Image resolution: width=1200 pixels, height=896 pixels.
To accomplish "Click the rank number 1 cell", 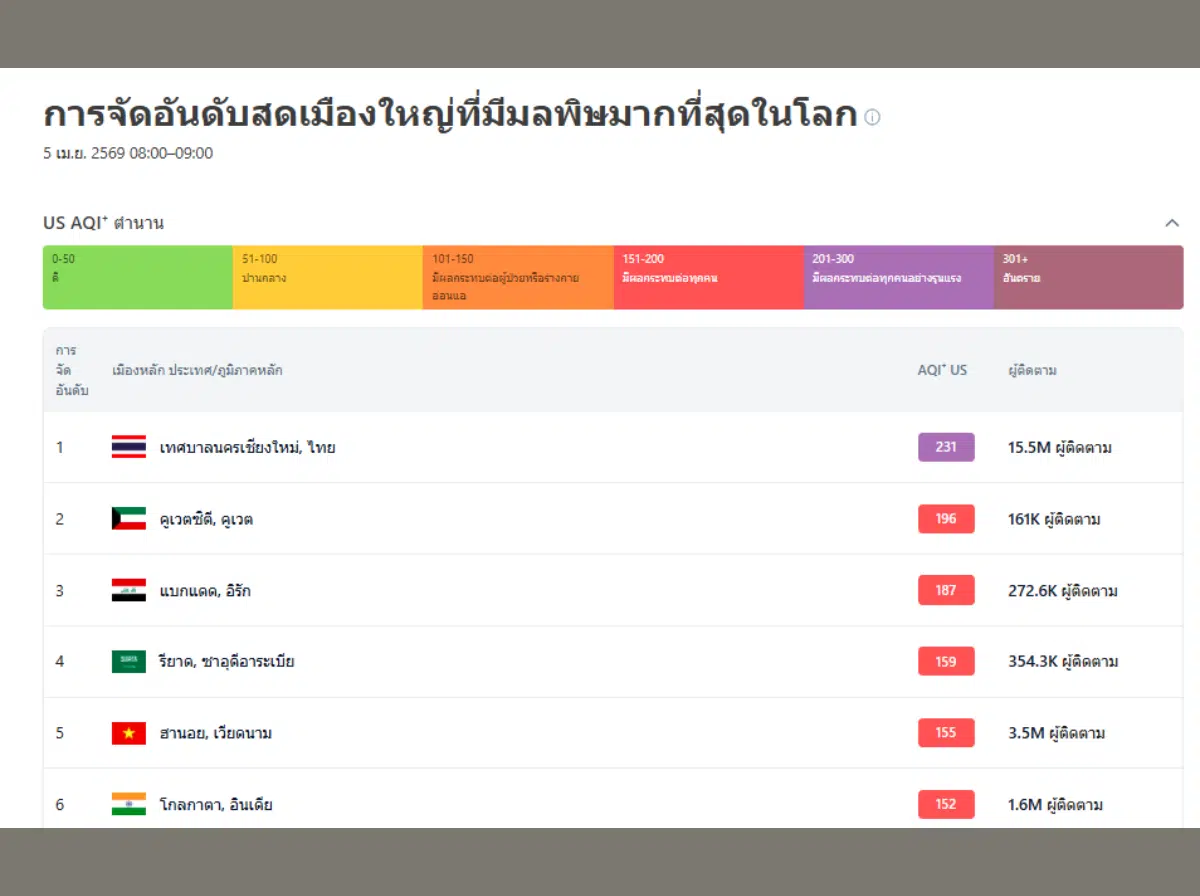I will coord(60,447).
